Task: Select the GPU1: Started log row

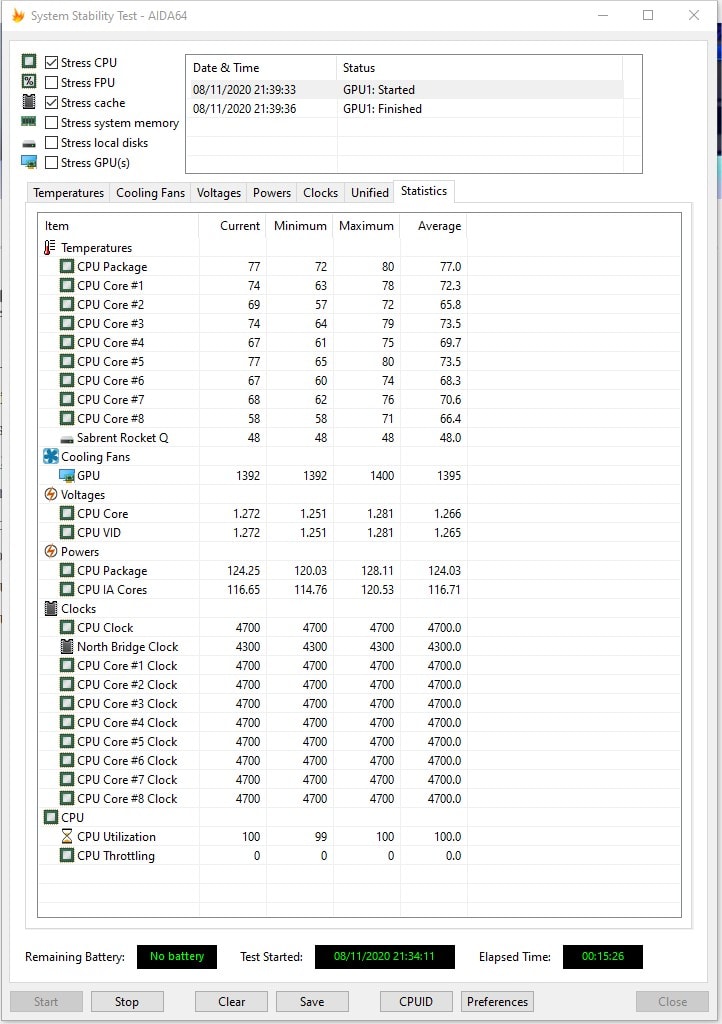Action: 380,90
